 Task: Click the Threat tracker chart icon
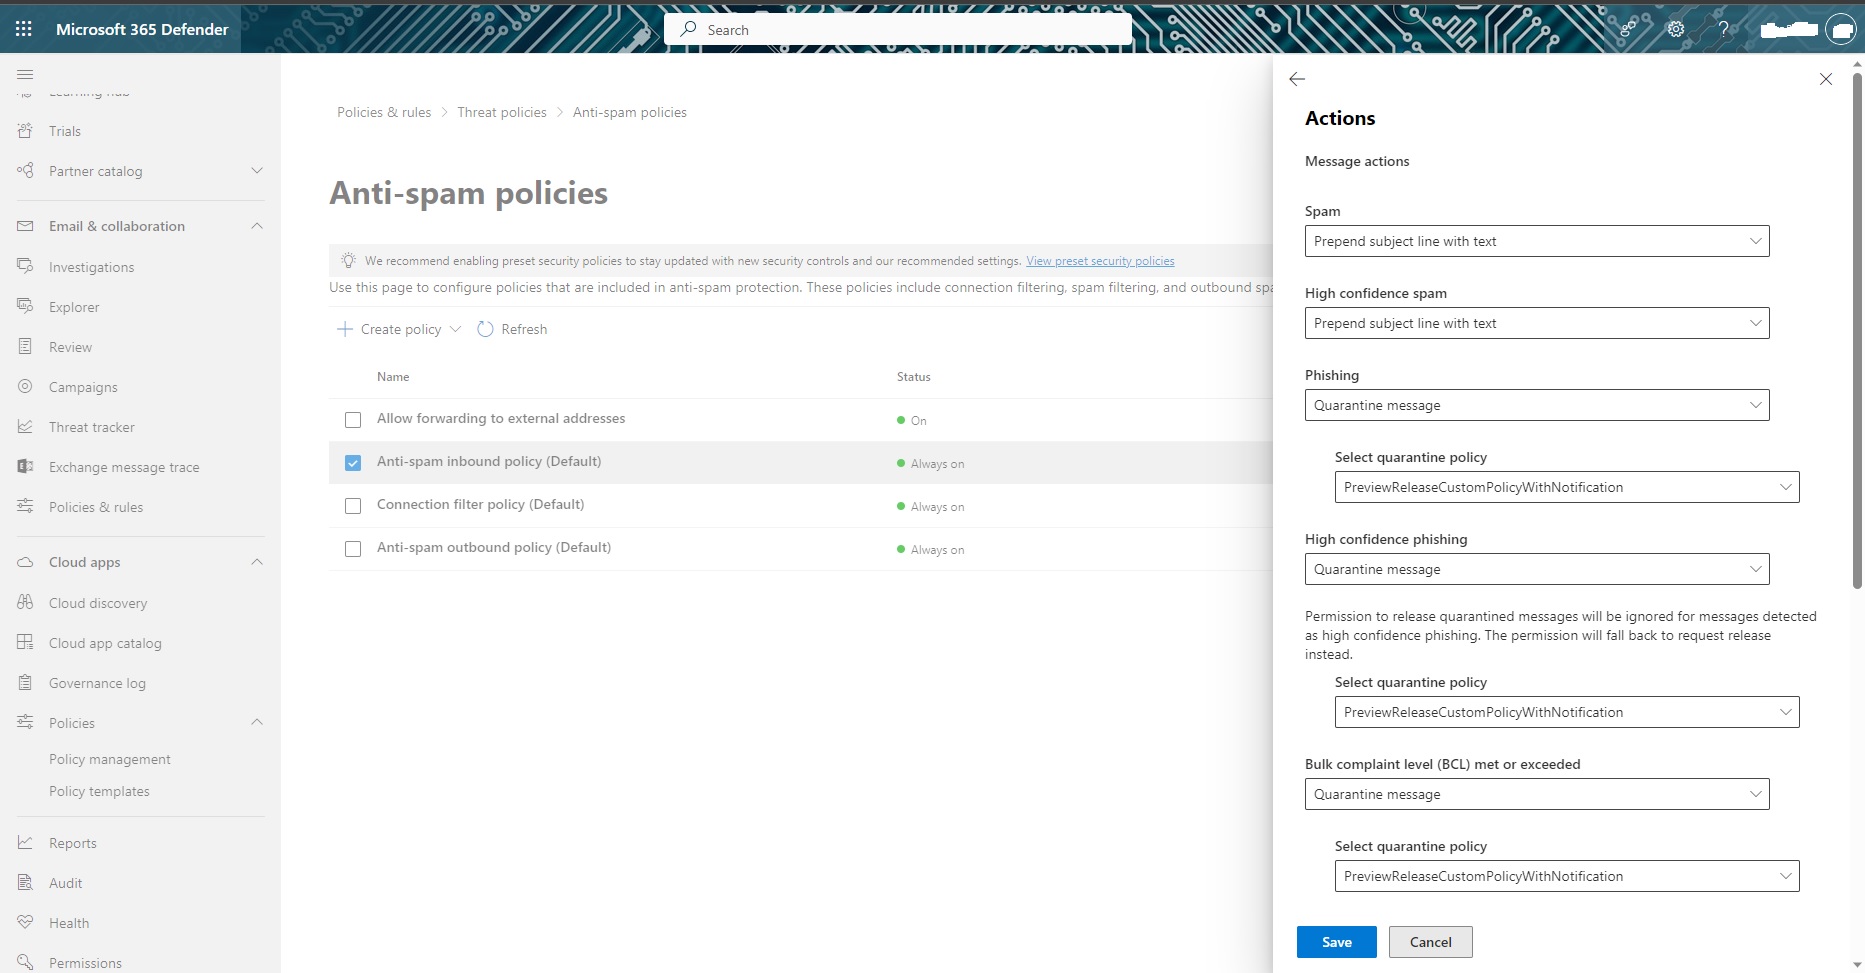pos(25,427)
